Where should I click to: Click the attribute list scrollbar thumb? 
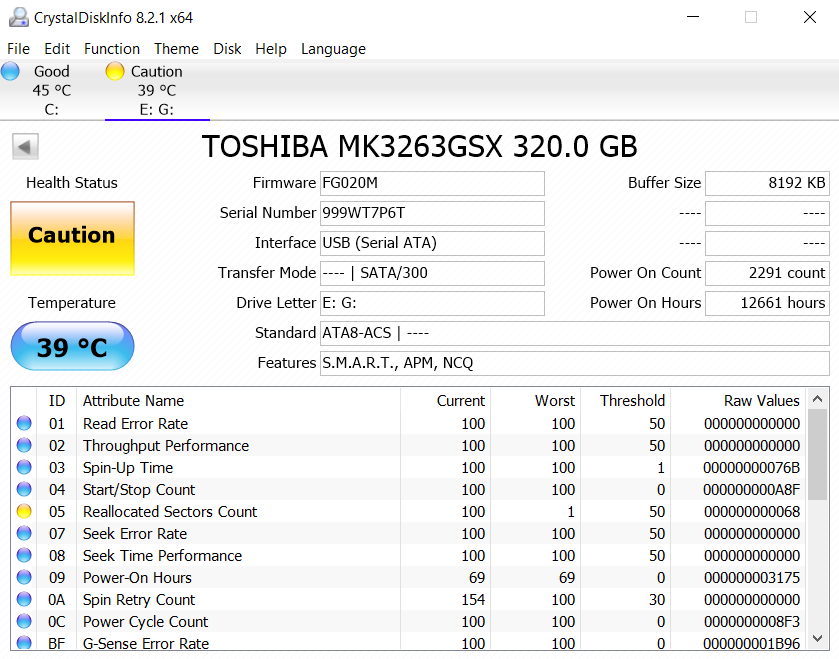(817, 455)
